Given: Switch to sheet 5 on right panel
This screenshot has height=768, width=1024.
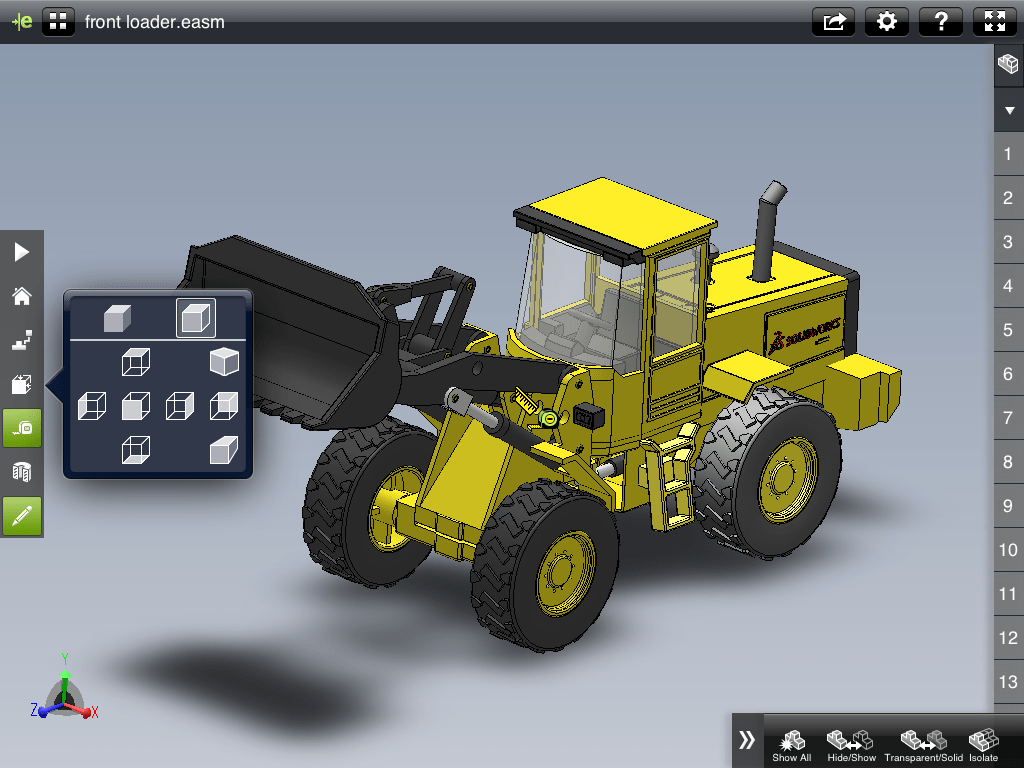Looking at the screenshot, I should (x=1007, y=330).
